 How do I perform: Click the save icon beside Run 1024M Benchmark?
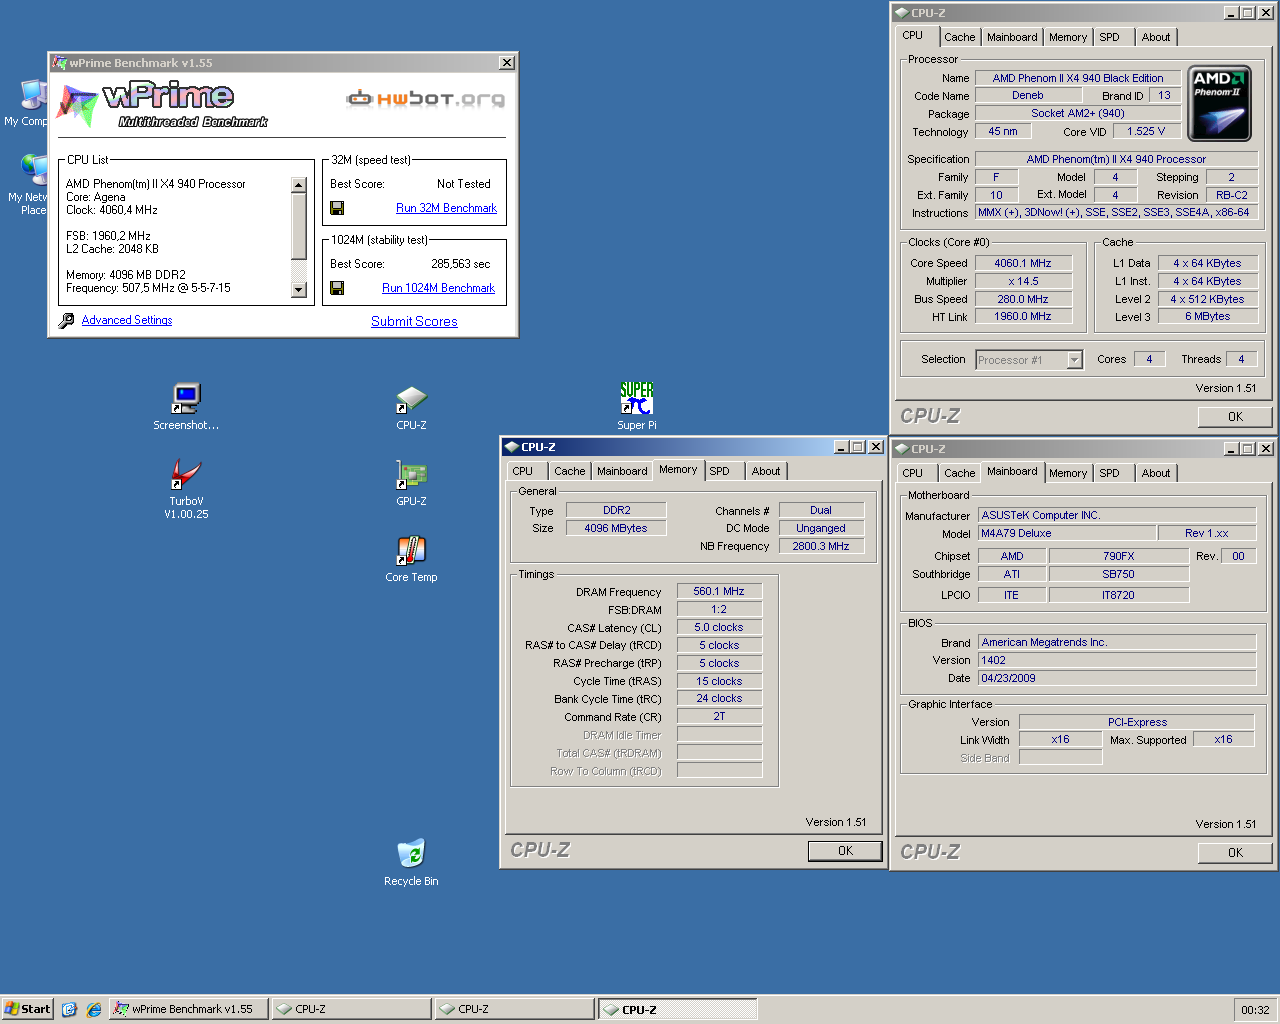coord(337,288)
